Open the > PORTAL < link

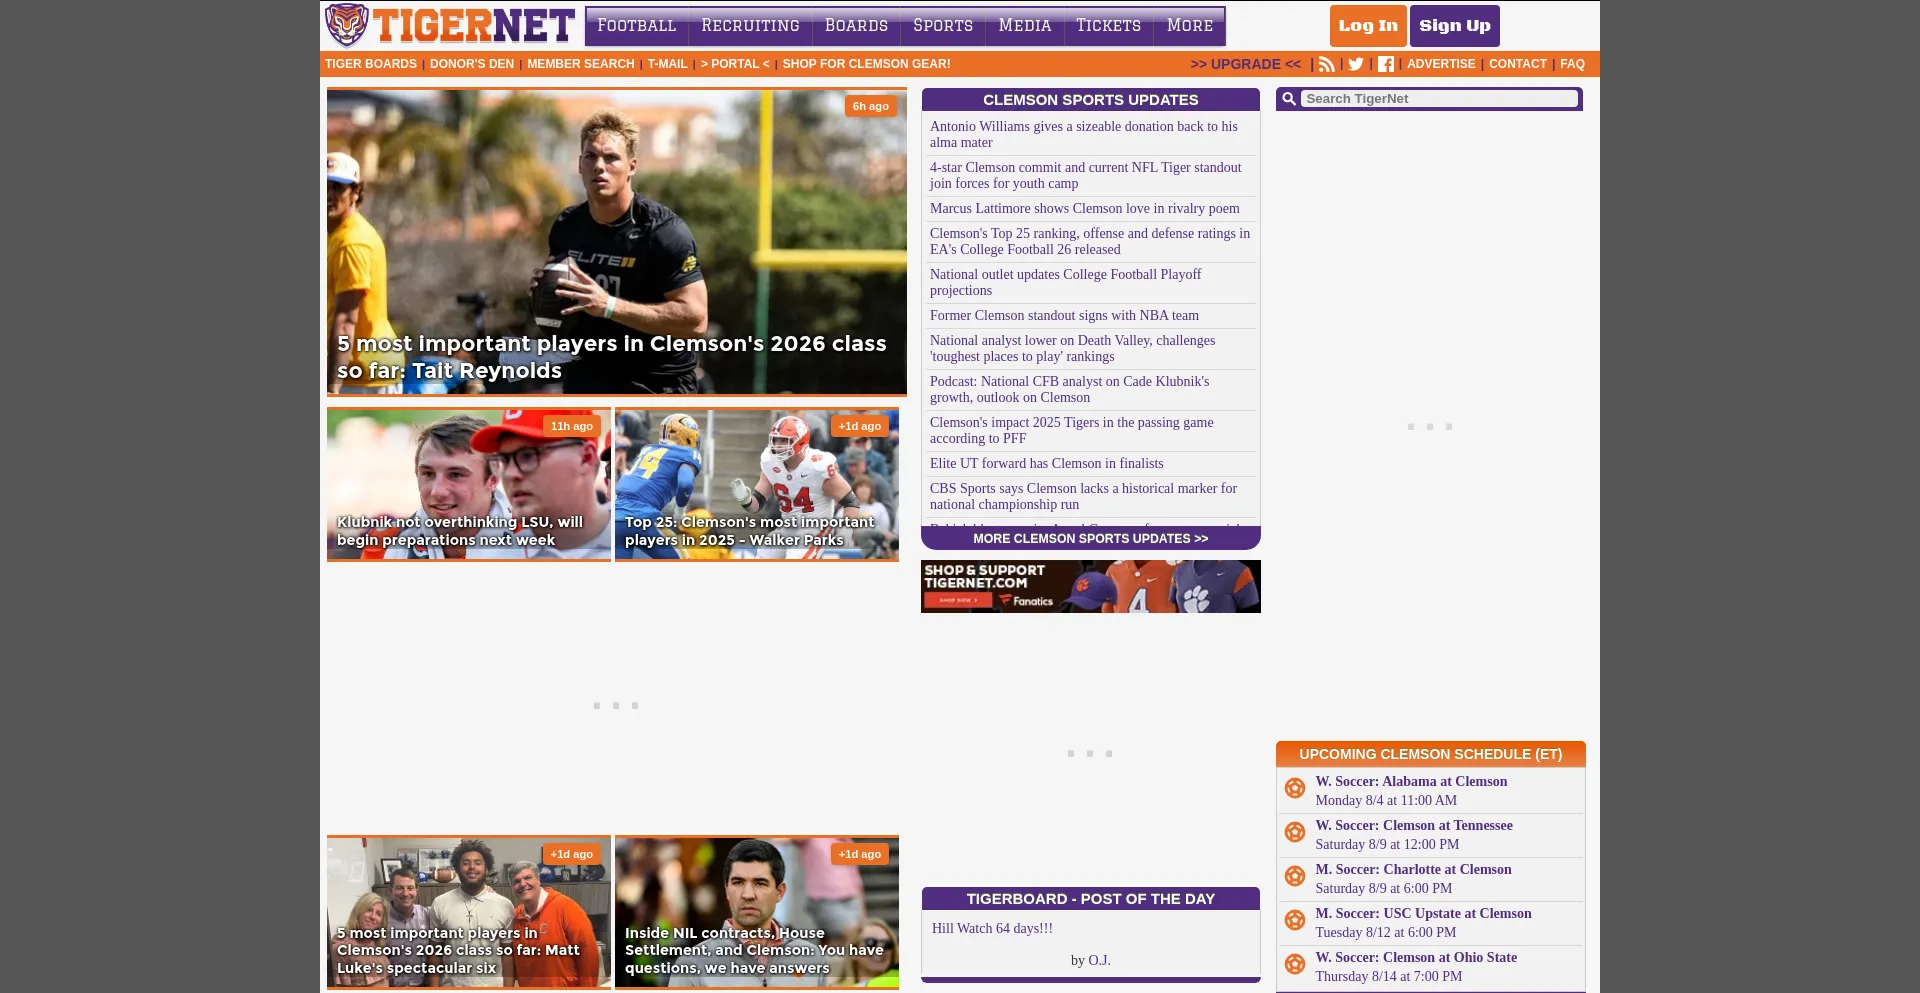[735, 64]
